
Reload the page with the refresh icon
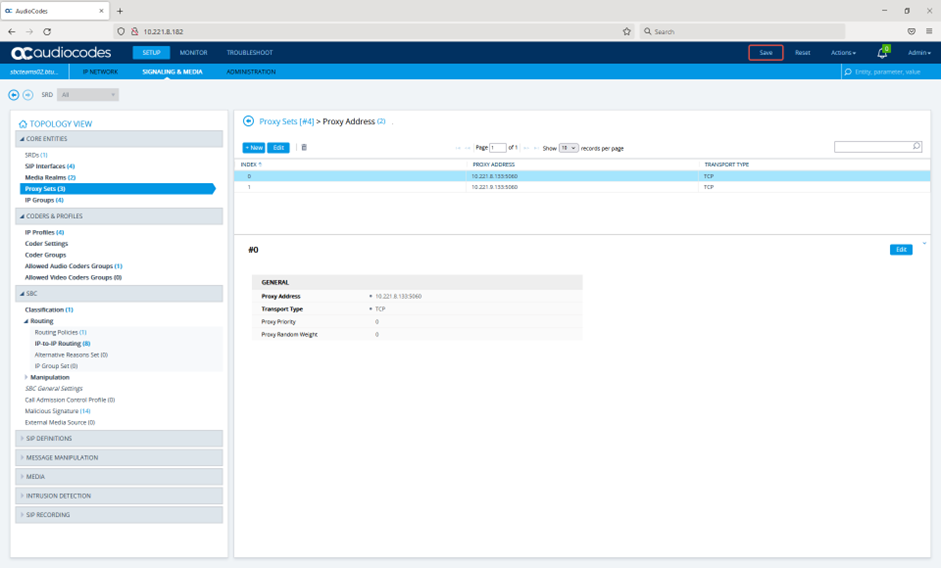[x=47, y=31]
